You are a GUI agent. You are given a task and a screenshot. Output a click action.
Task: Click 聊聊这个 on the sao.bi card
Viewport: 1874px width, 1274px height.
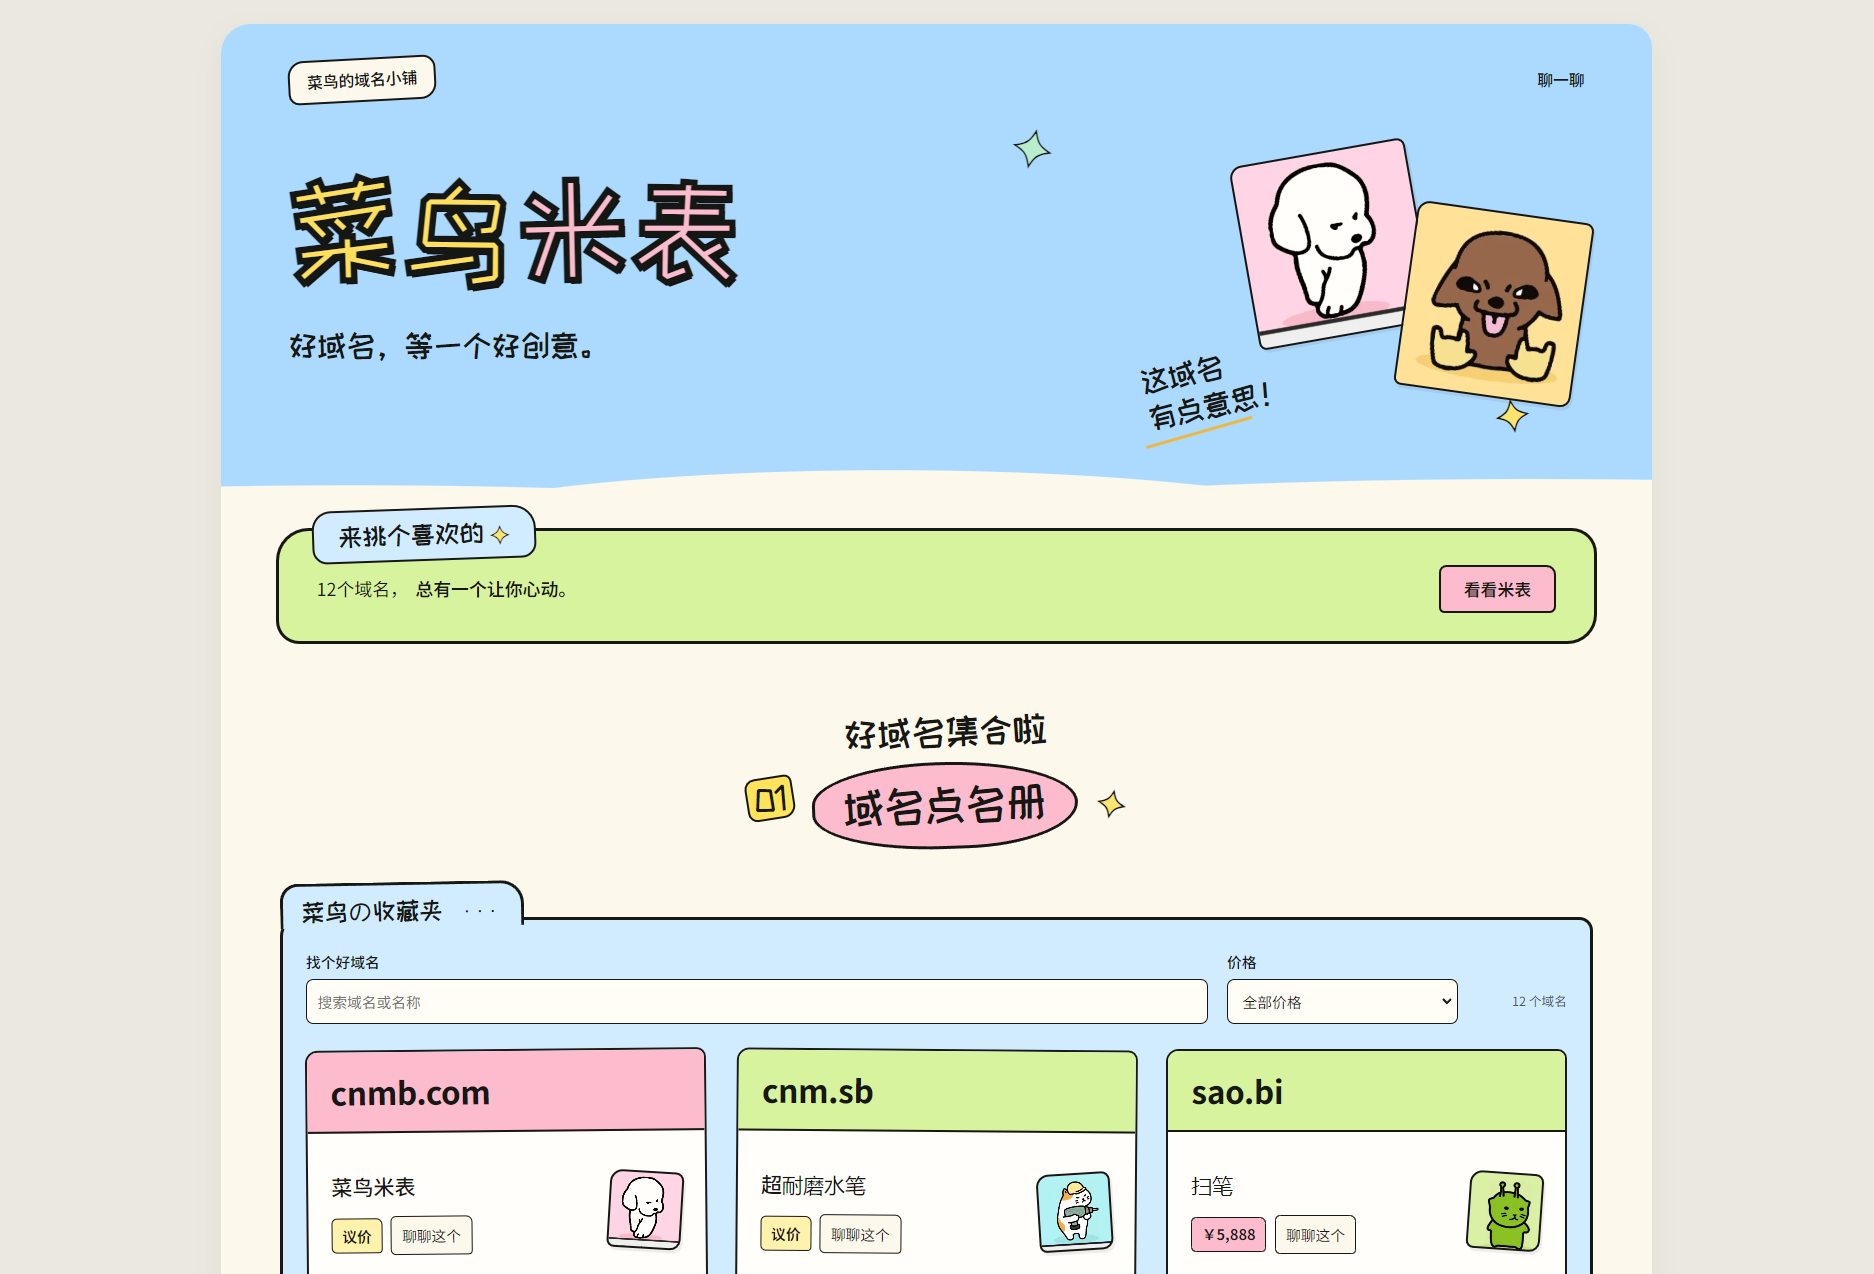1315,1235
